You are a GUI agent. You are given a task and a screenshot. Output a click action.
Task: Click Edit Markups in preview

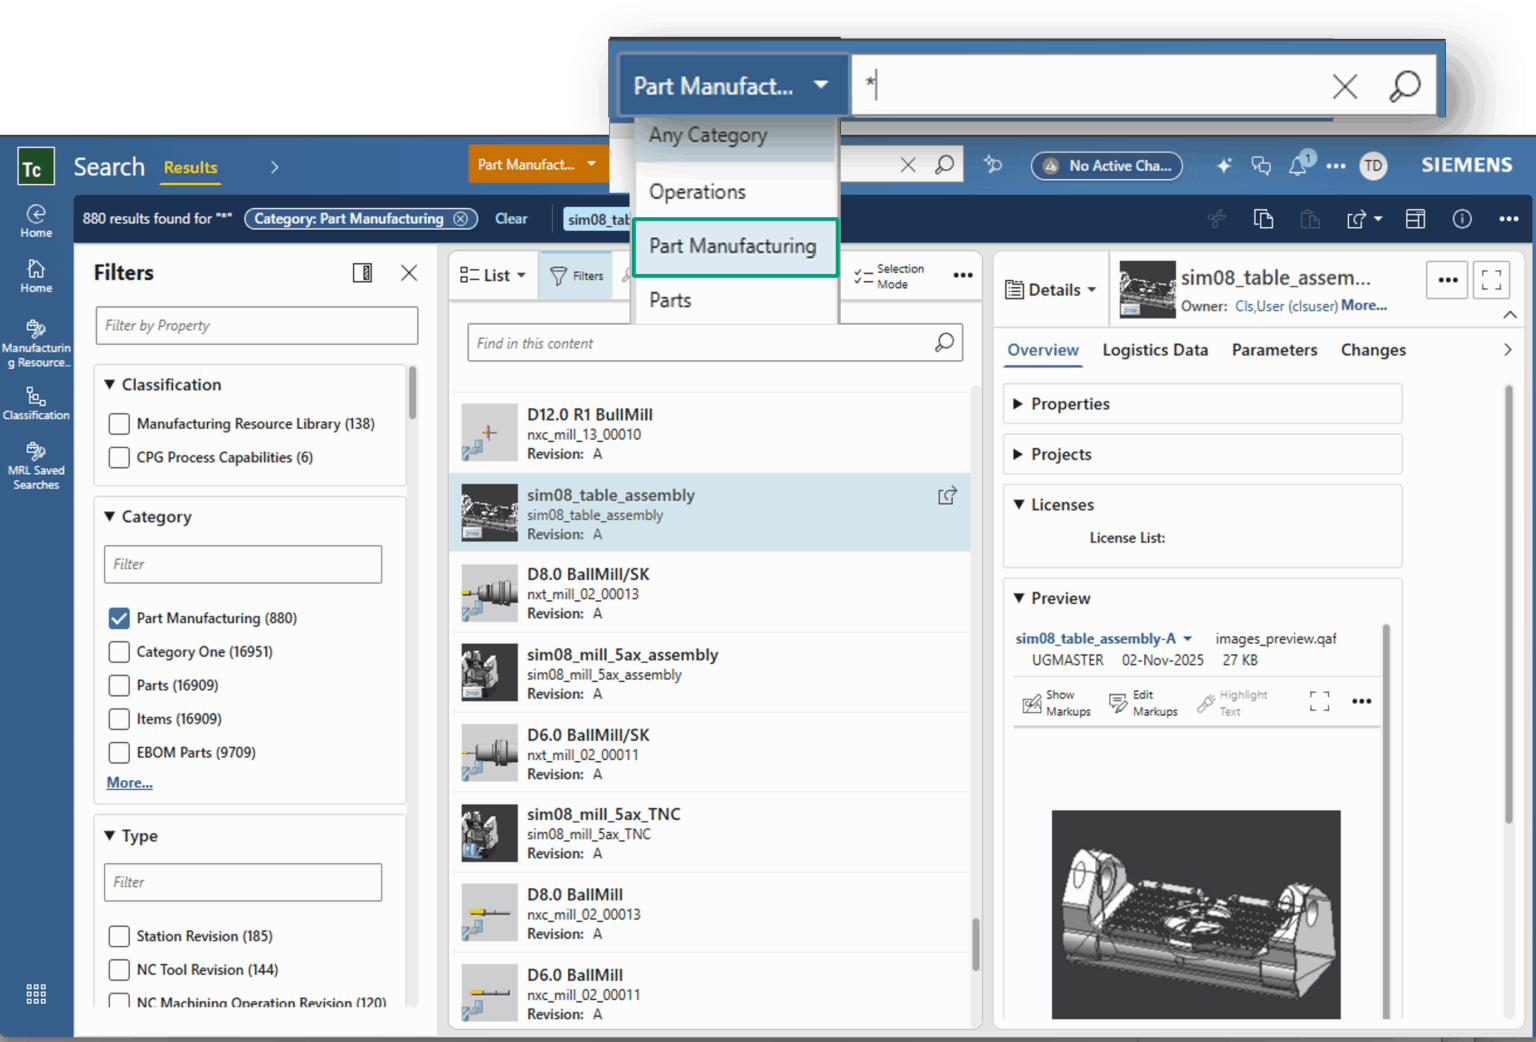coord(1143,703)
